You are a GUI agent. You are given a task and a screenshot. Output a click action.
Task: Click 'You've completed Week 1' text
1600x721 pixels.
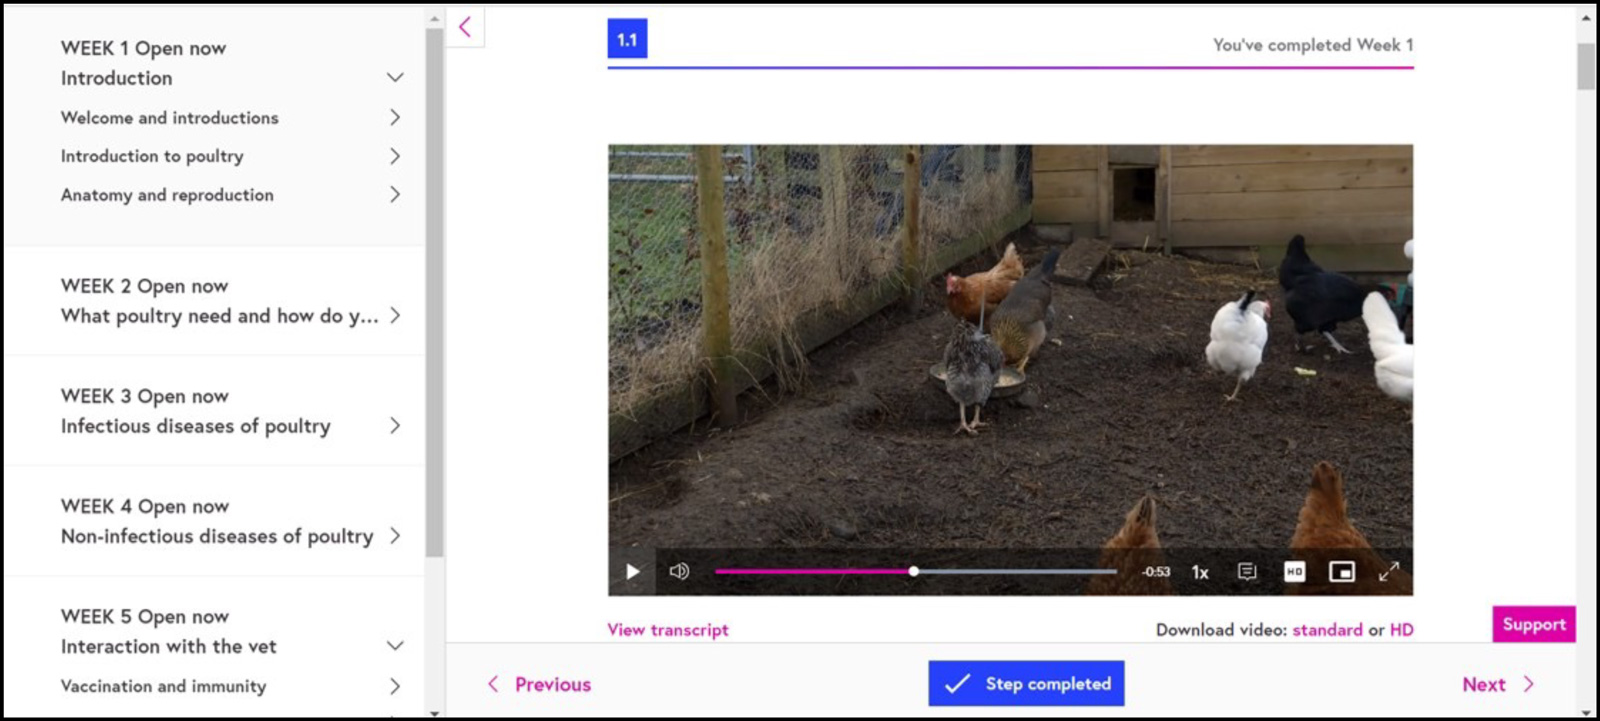(1313, 45)
